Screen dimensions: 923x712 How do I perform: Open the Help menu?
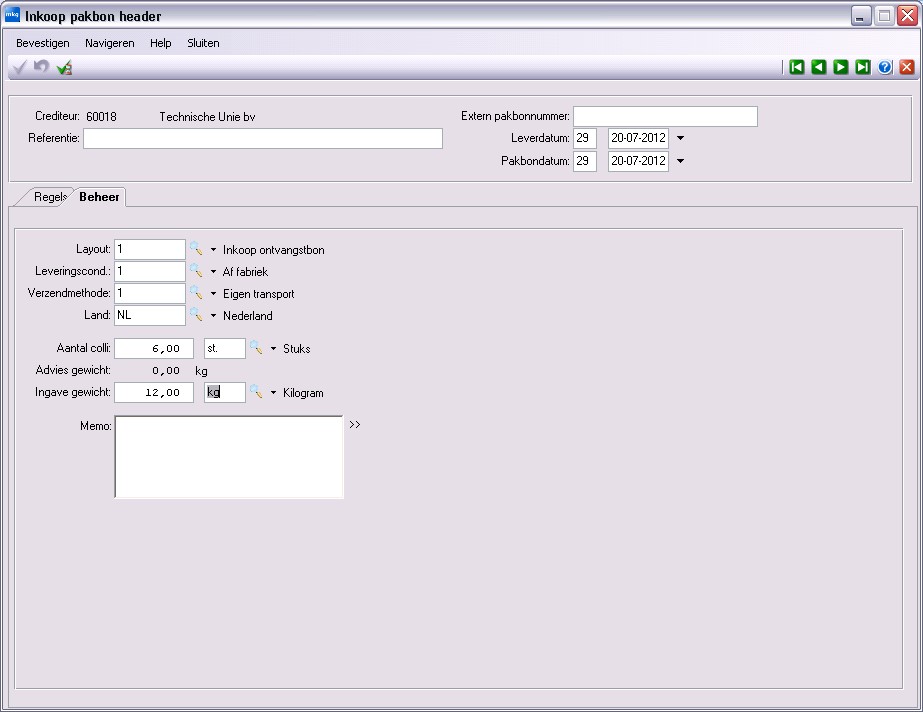coord(161,43)
